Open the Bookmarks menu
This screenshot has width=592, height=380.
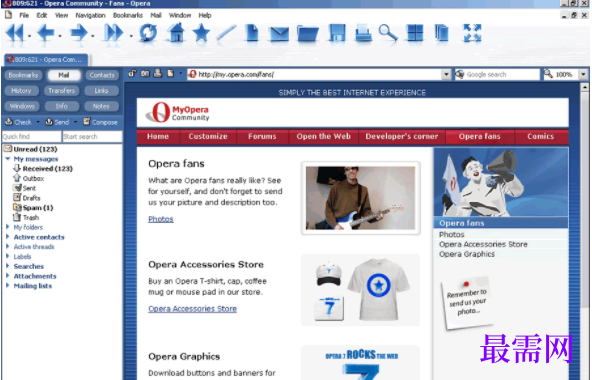click(128, 15)
